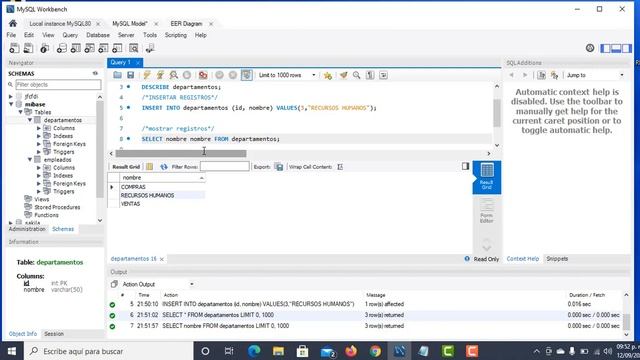Search table data toolbar icon
This screenshot has width=640, height=360.
click(133, 48)
